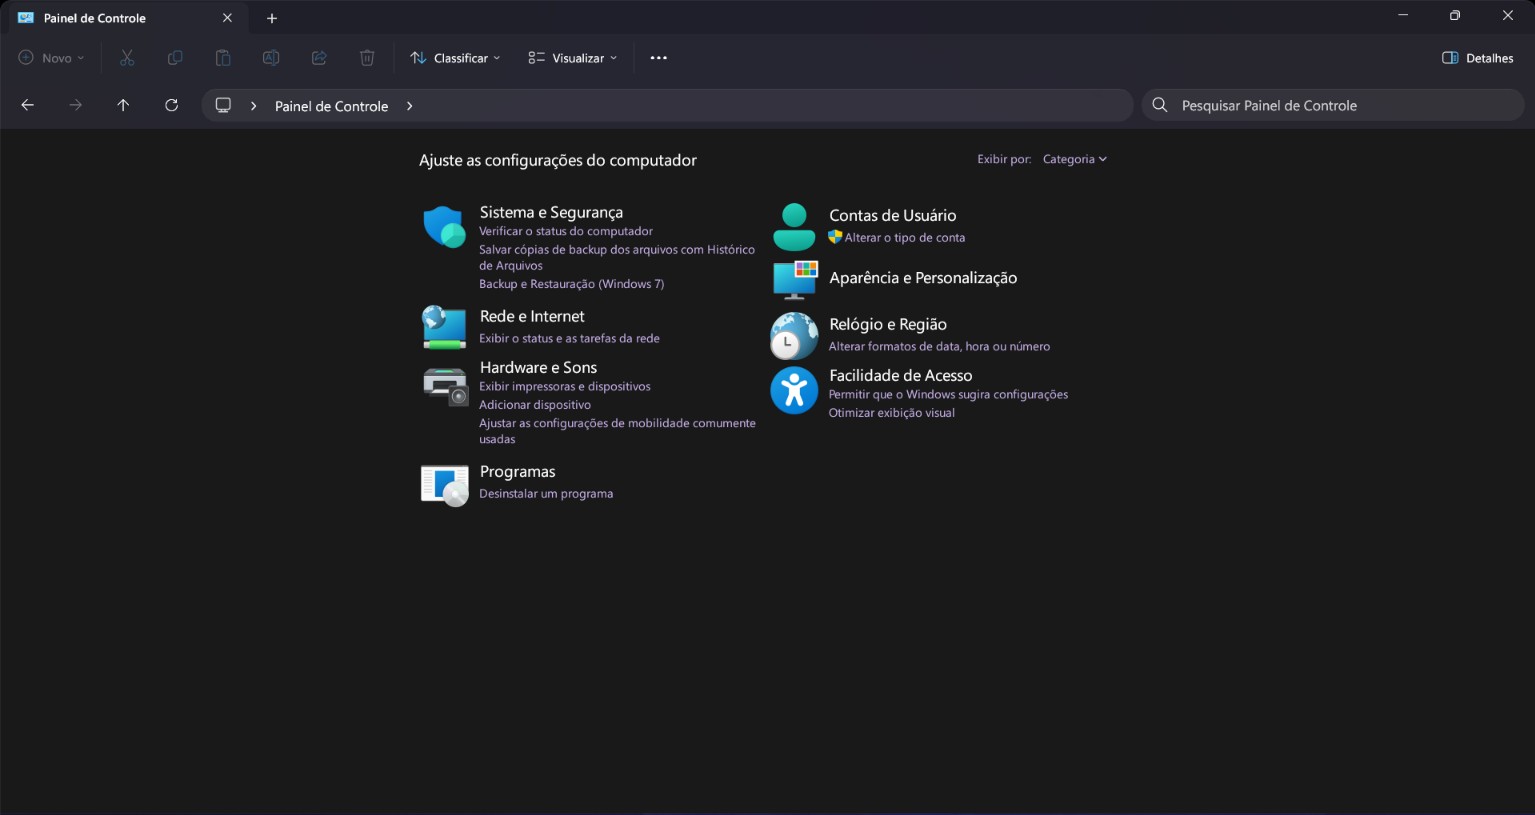Open the Visualizar dropdown

coord(573,58)
